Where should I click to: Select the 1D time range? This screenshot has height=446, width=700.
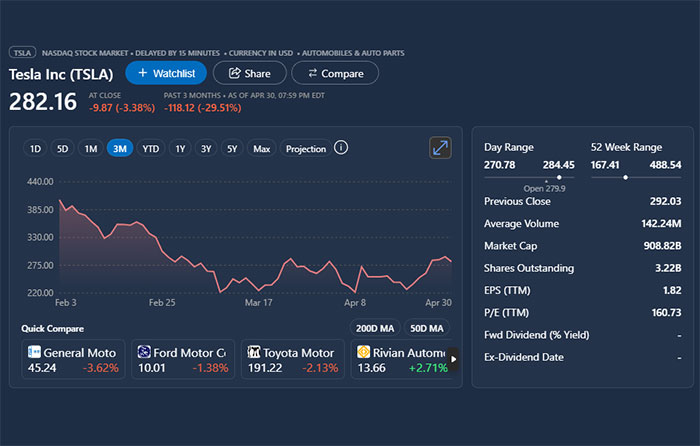(x=35, y=149)
